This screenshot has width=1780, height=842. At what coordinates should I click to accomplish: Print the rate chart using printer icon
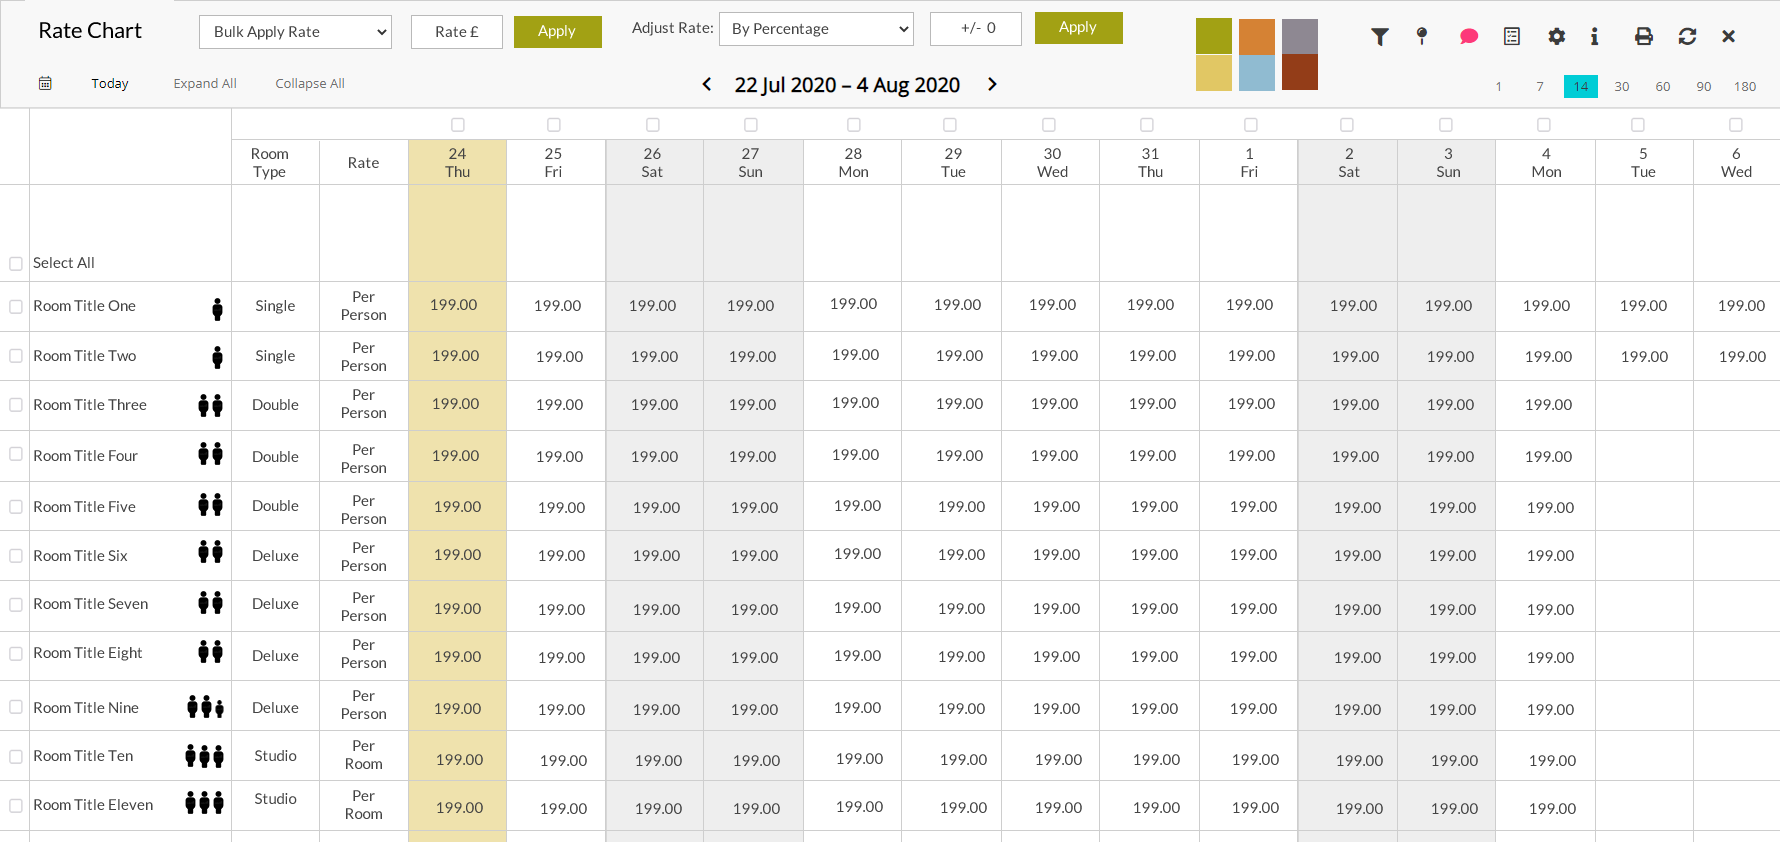point(1643,37)
